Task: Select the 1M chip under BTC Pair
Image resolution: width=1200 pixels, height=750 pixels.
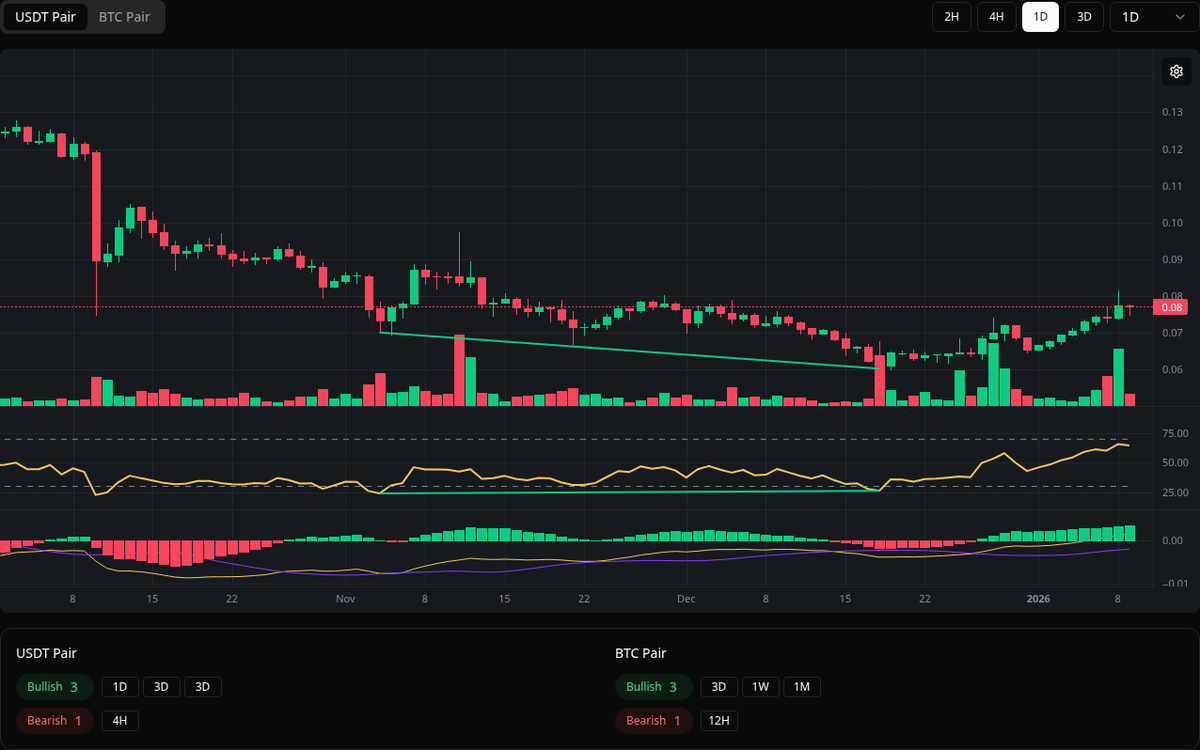Action: (801, 687)
